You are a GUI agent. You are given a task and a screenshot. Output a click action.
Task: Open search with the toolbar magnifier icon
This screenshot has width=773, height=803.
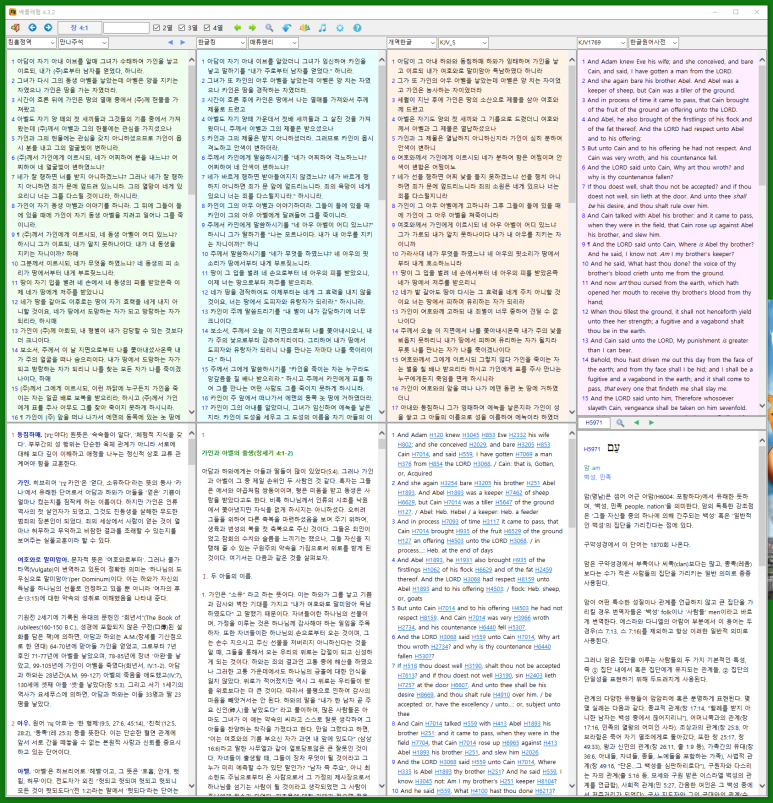(269, 28)
